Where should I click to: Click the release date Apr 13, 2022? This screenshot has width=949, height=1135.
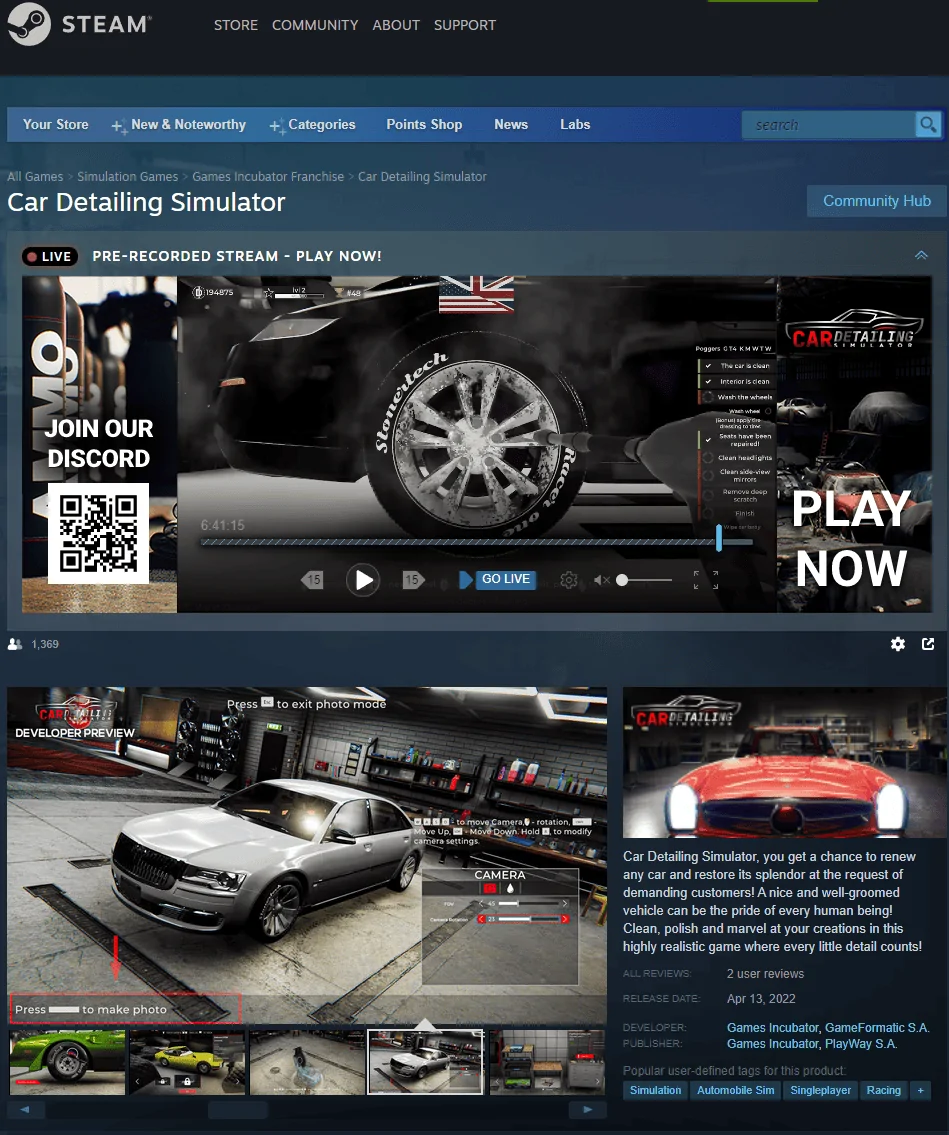761,999
